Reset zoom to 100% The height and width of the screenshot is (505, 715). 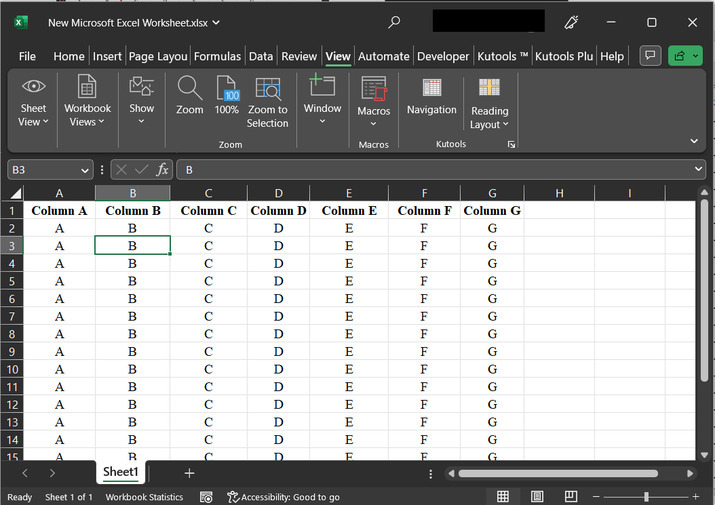[227, 95]
